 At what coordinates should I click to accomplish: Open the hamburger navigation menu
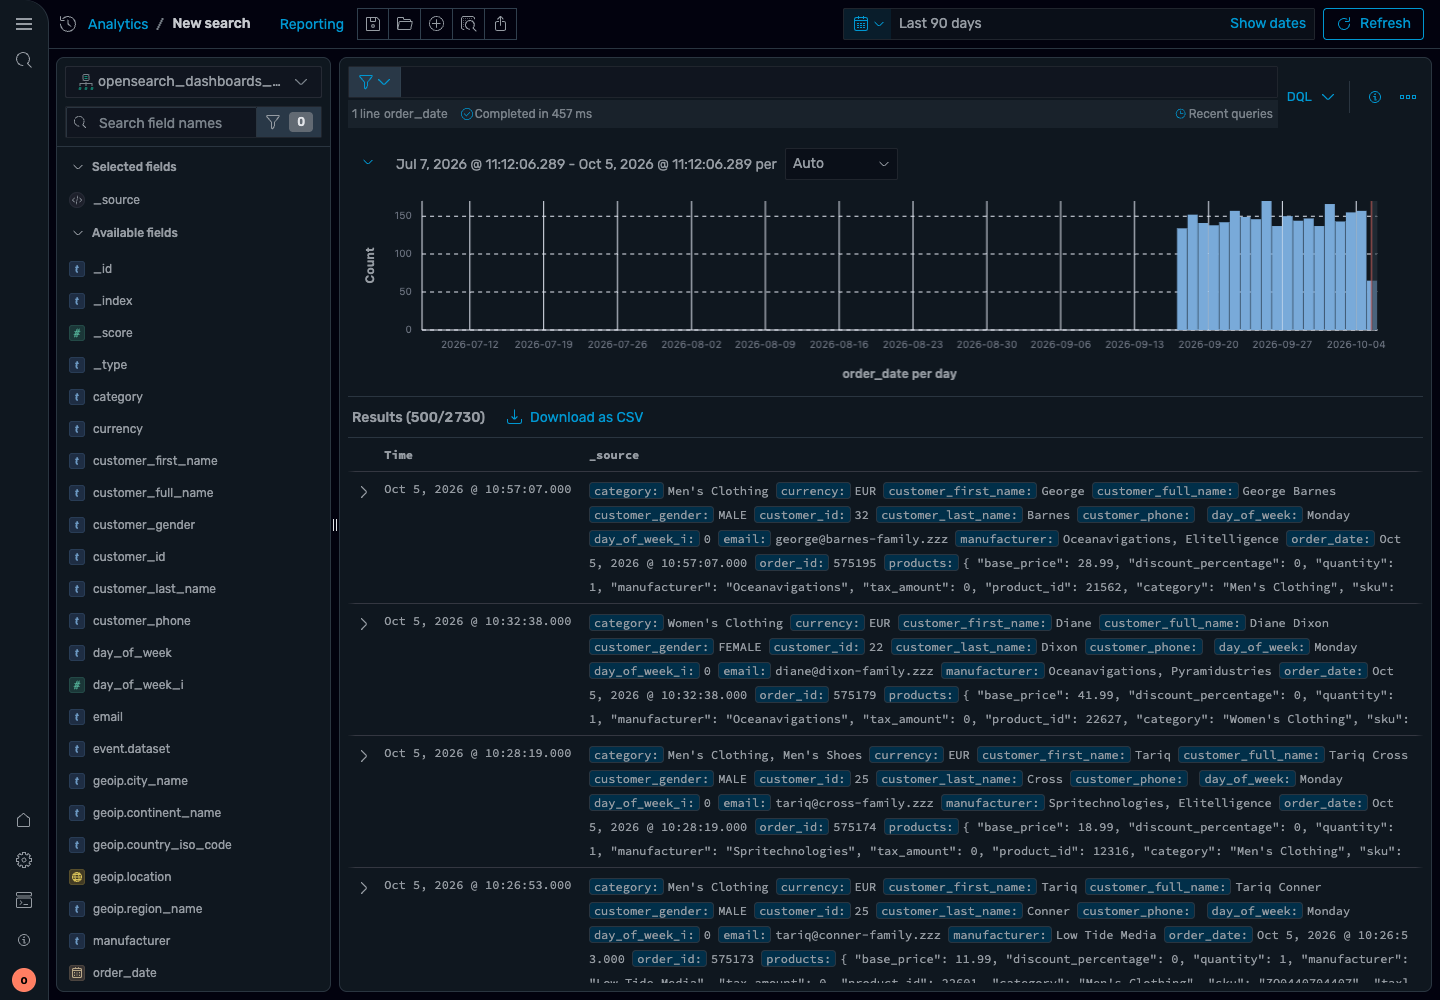(x=24, y=24)
